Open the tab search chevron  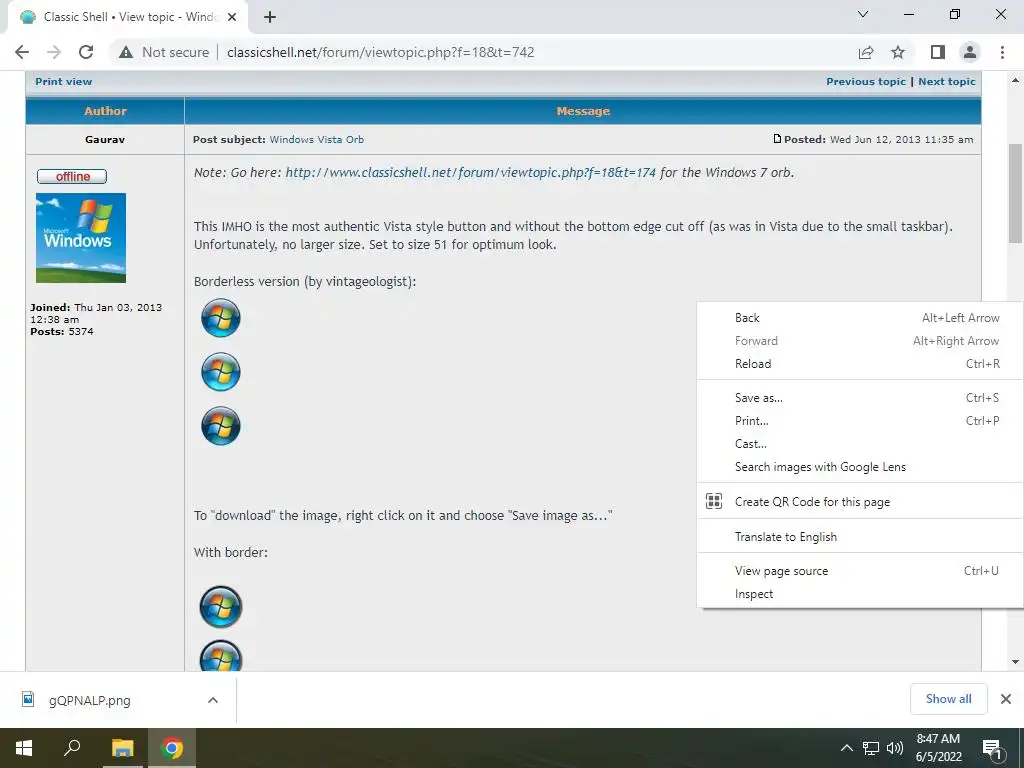point(863,14)
